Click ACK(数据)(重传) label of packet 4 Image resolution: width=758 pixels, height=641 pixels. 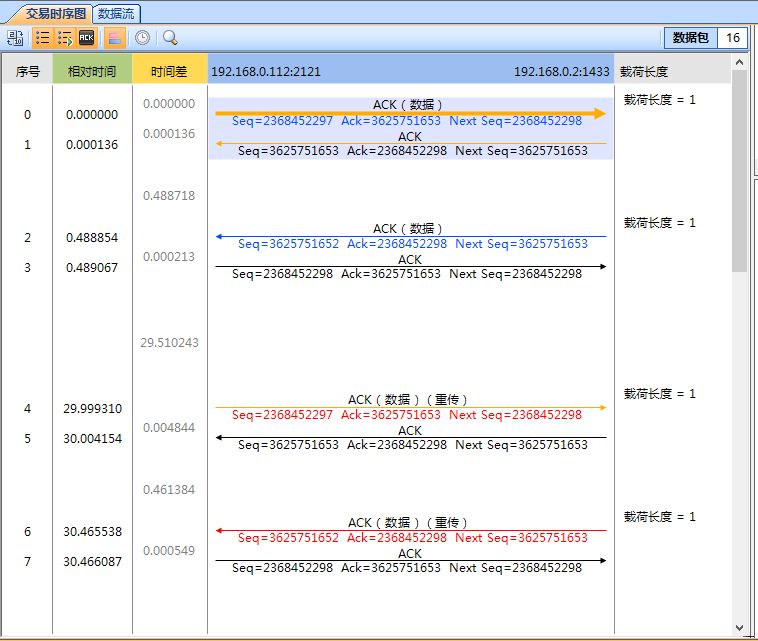(x=408, y=400)
